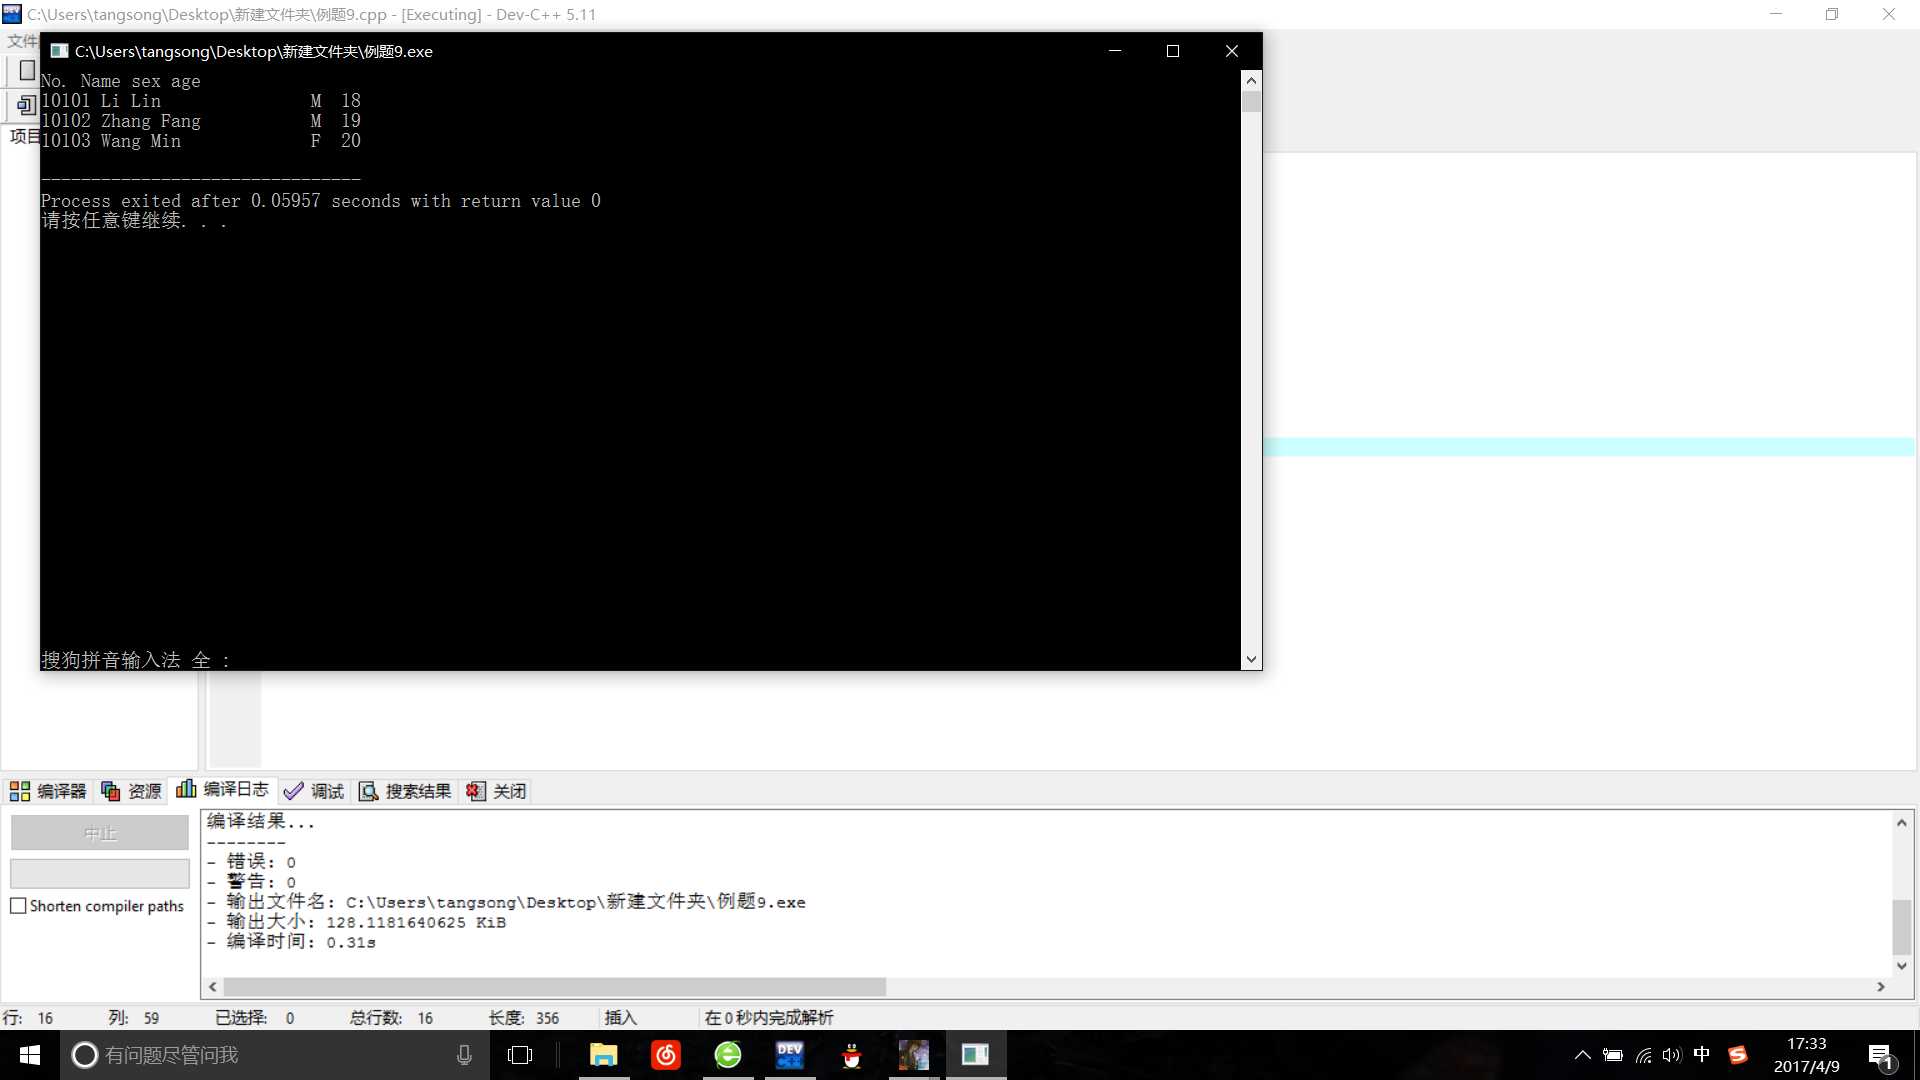Select the 编译日志 tab
The width and height of the screenshot is (1920, 1080).
point(223,790)
